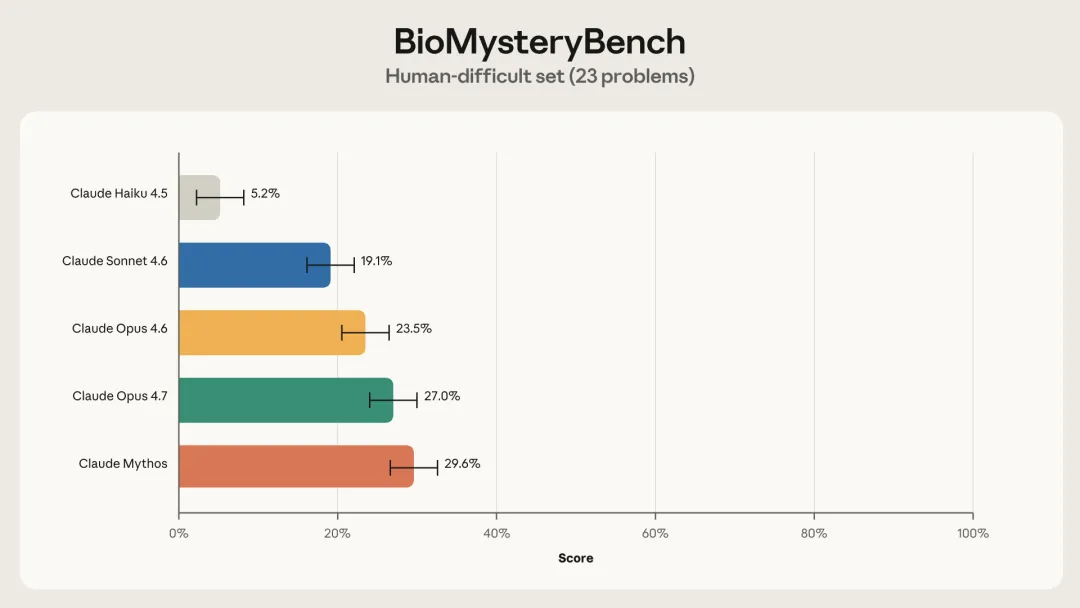The image size is (1080, 608).
Task: Click the 40% x-axis tick label
Action: [x=496, y=534]
